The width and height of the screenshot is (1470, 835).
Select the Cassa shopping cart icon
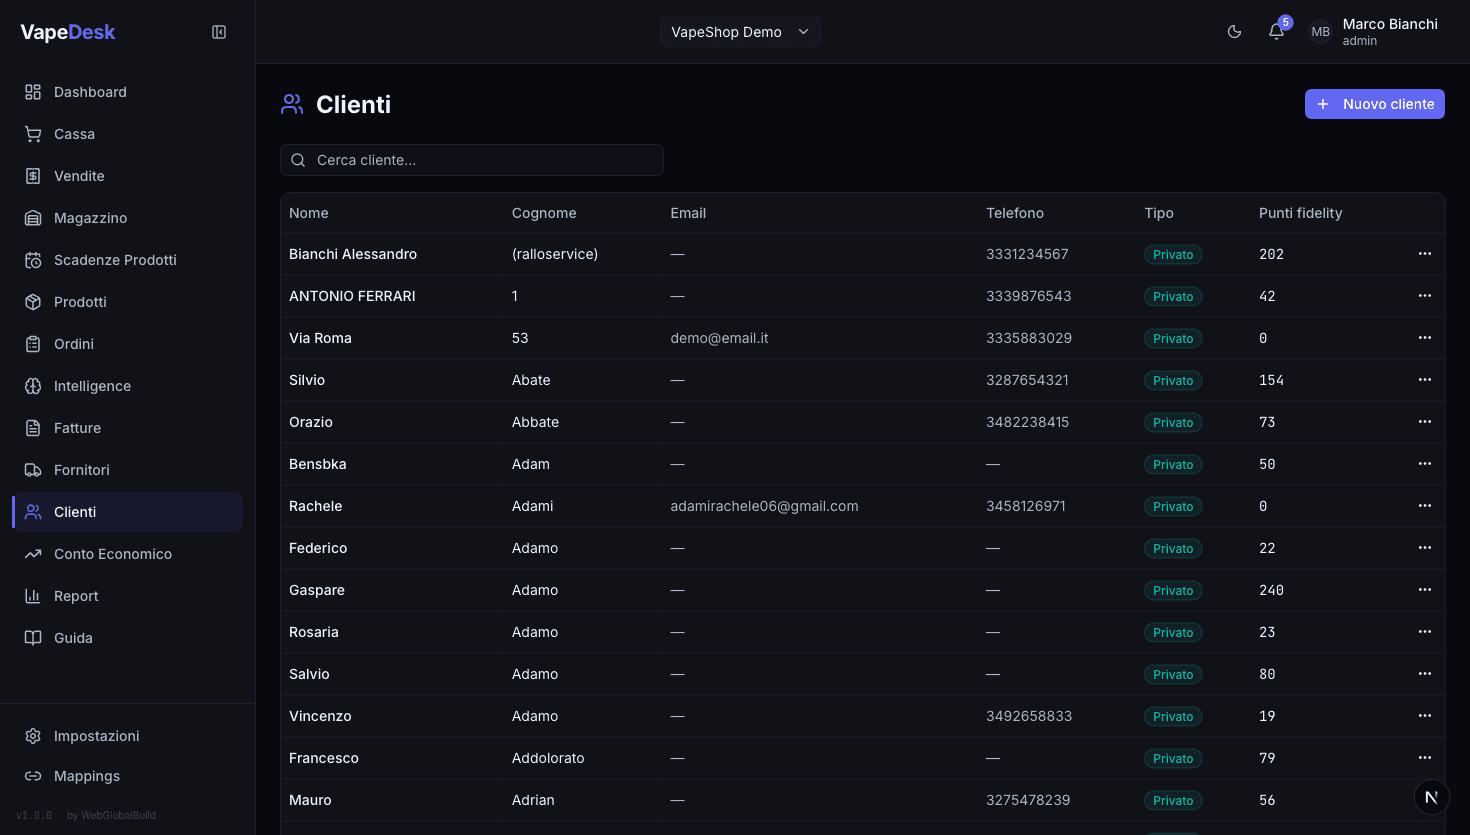[x=31, y=133]
